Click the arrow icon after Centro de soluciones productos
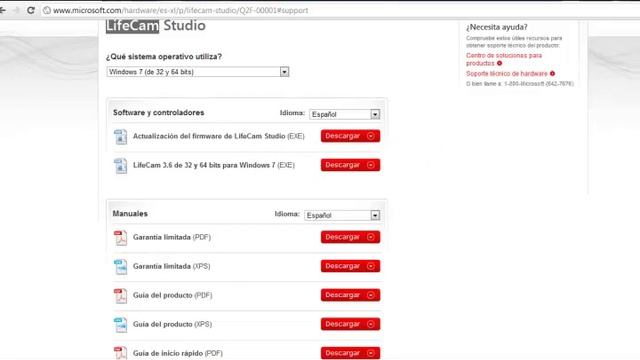This screenshot has height=360, width=640. coord(499,63)
